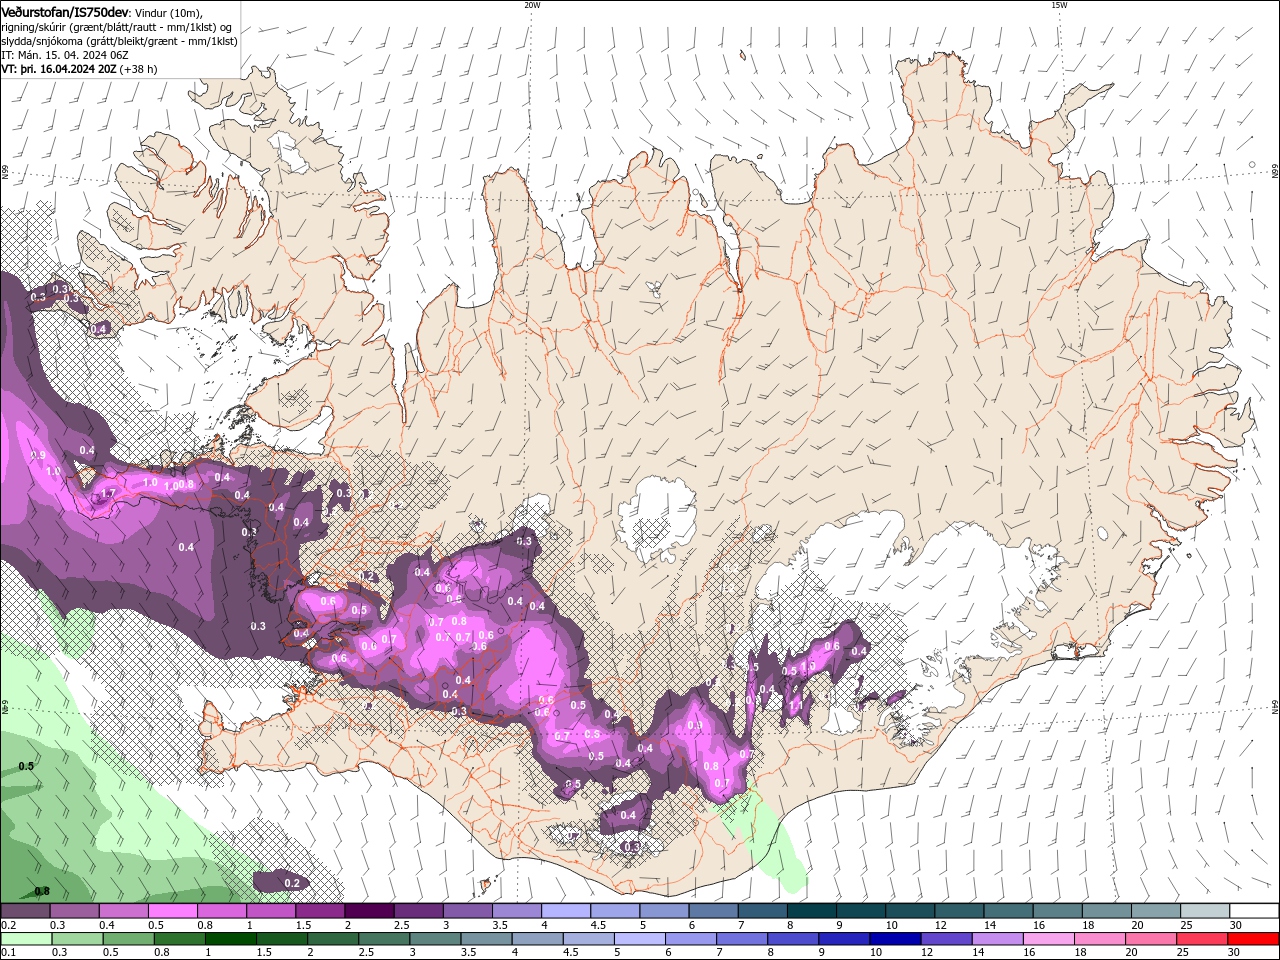Pick the white 30 swatch in the upper legend row
Screen dimensions: 1280x960
point(1253,911)
